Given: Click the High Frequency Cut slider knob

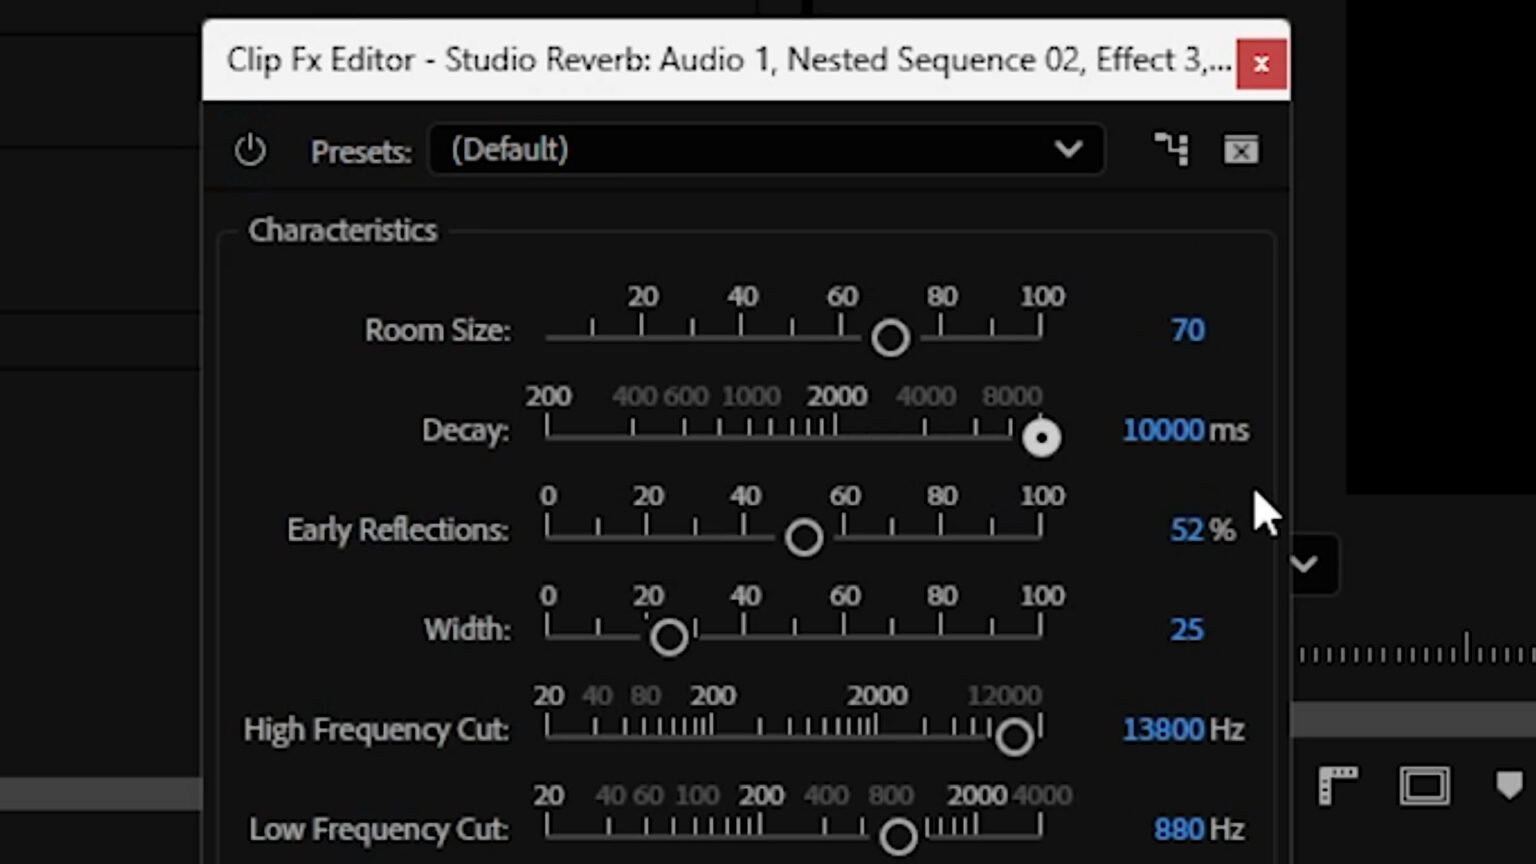Looking at the screenshot, I should pos(1015,737).
